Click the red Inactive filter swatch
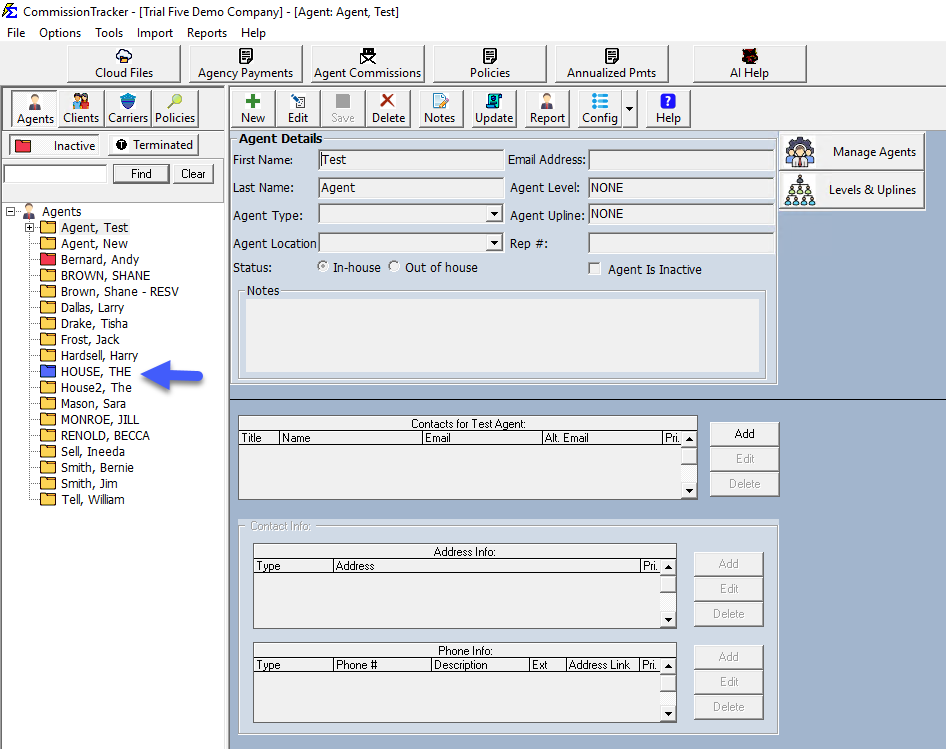The height and width of the screenshot is (749, 946). (x=24, y=146)
